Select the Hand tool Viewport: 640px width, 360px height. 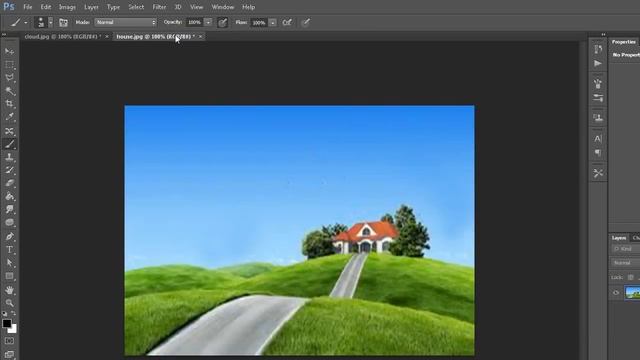pos(9,290)
